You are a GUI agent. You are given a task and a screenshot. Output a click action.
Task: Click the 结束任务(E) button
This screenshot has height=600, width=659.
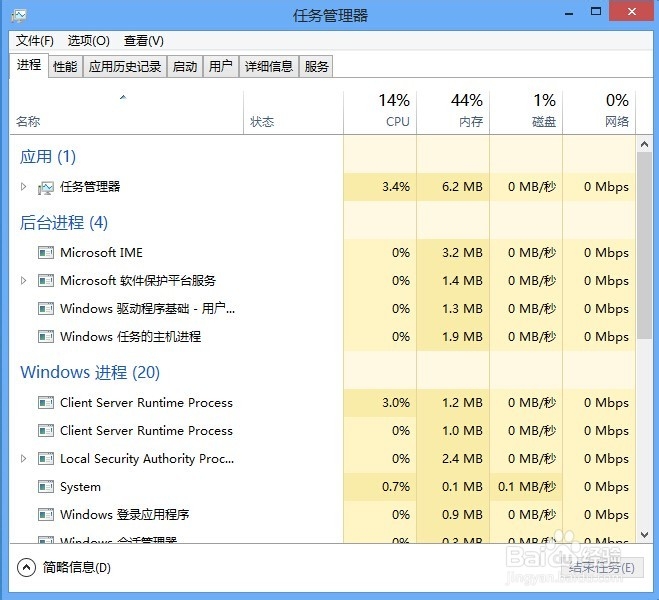point(602,568)
